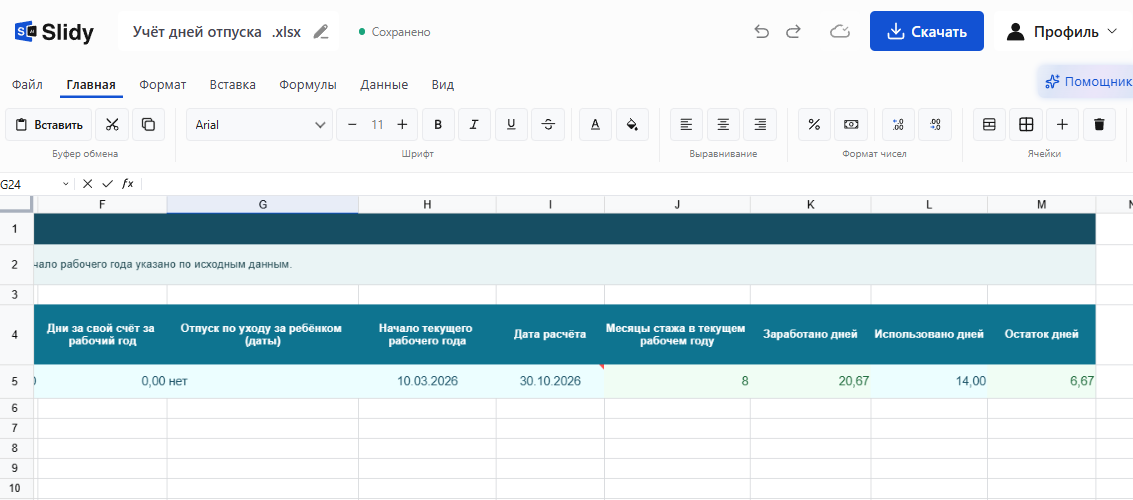Align text to the left
This screenshot has width=1133, height=500.
click(x=686, y=124)
